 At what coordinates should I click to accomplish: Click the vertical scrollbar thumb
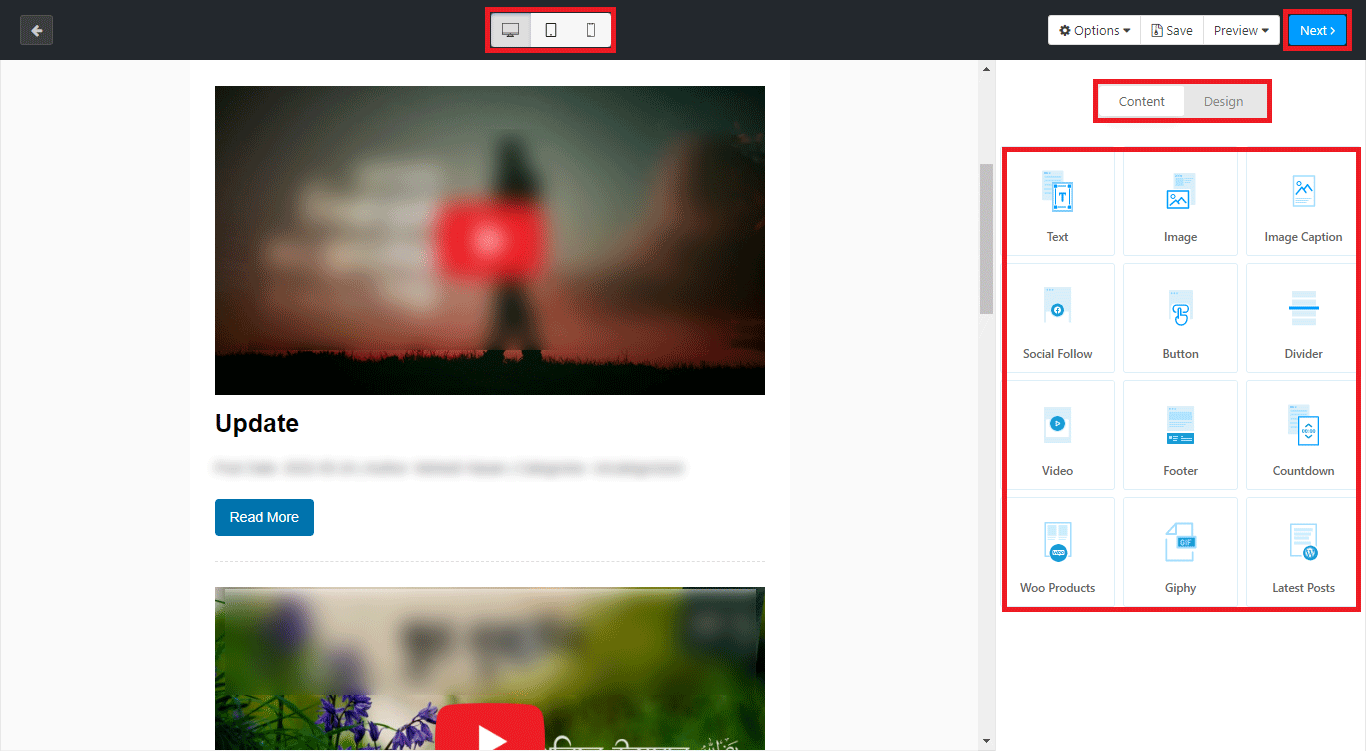(x=986, y=238)
